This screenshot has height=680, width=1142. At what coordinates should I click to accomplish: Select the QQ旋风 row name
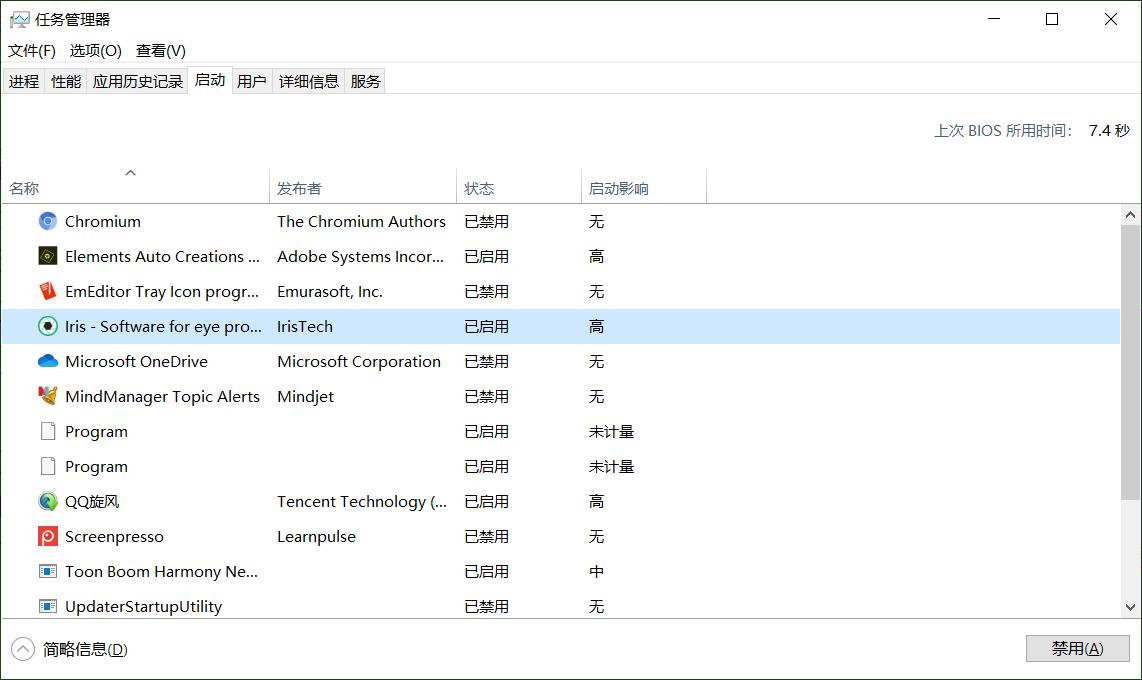(92, 502)
